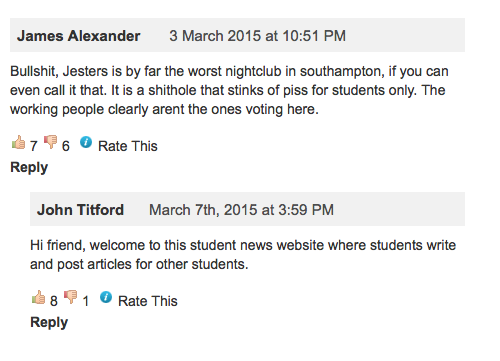Click info icon on John Titford's rating
The height and width of the screenshot is (361, 500).
click(106, 297)
